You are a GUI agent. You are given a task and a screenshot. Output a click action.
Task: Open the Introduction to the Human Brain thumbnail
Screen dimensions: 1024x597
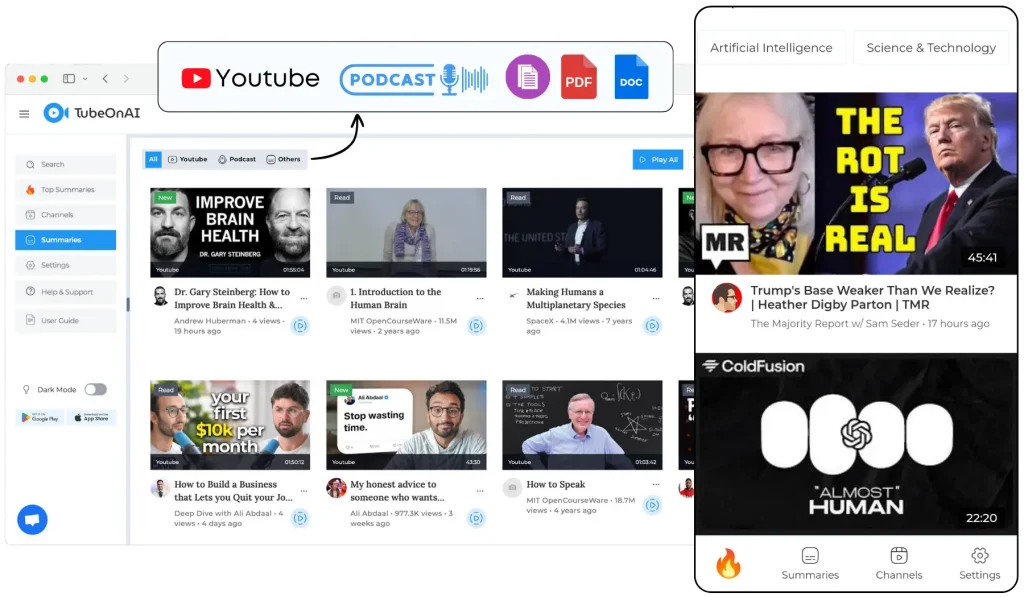406,233
